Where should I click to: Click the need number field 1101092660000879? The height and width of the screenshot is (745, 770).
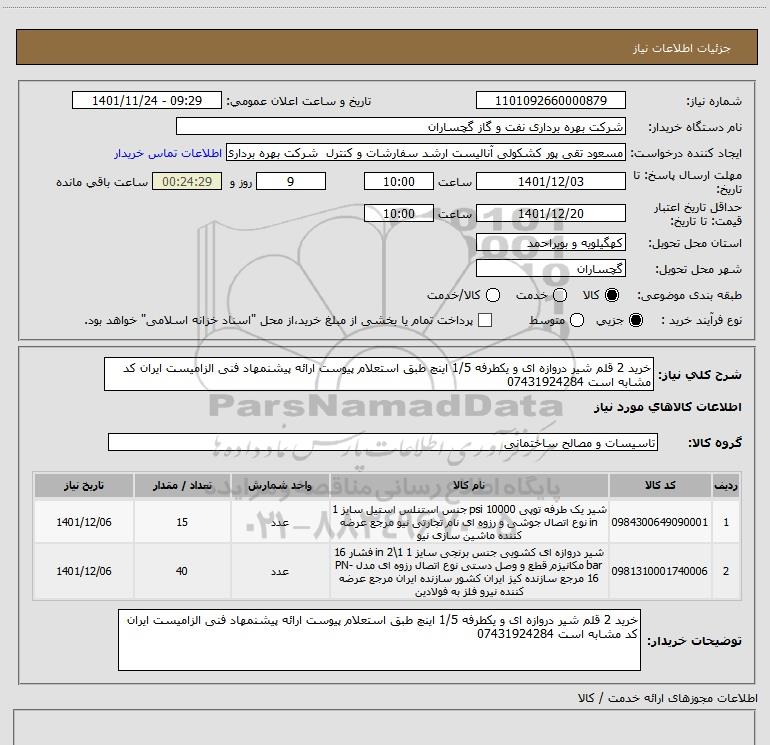[550, 100]
